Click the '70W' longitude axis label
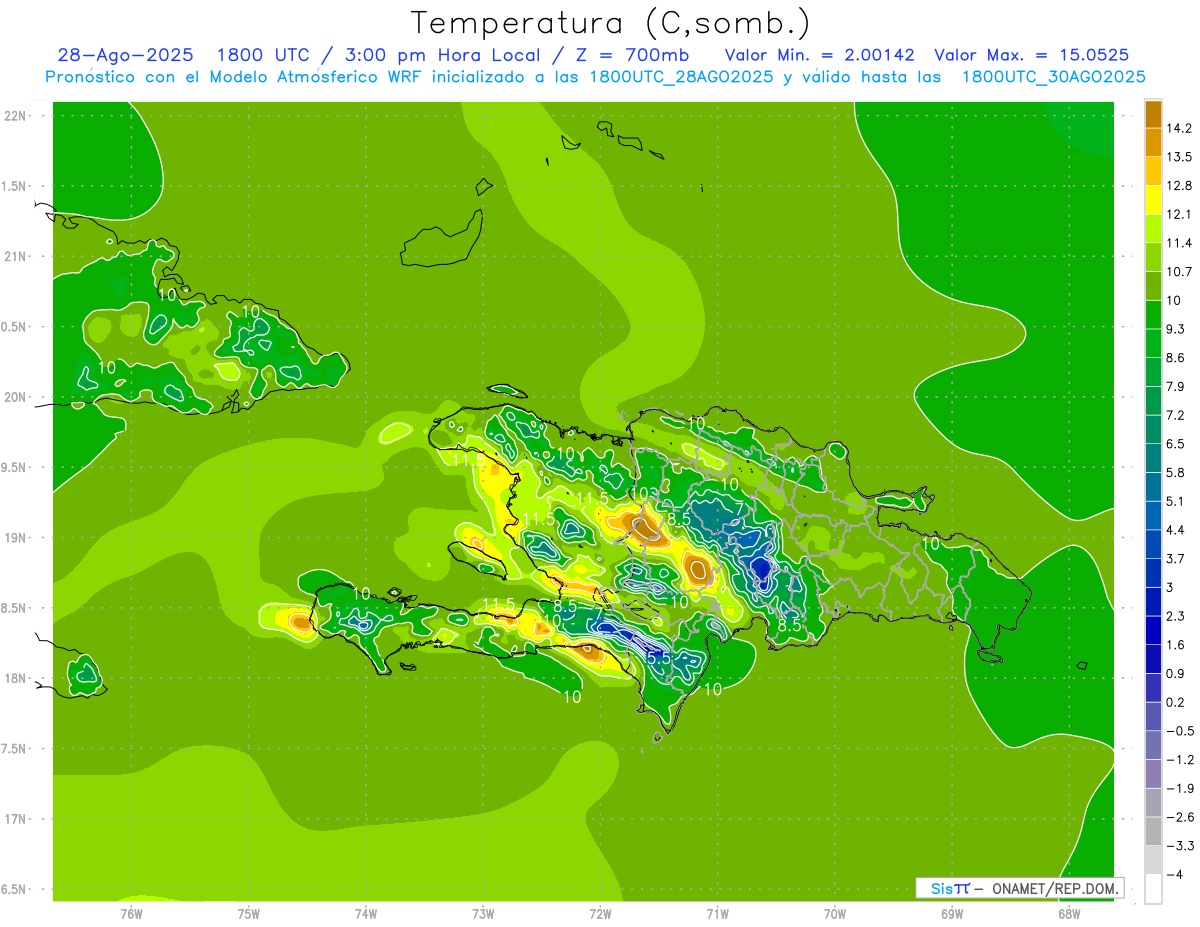This screenshot has height=927, width=1200. pos(835,914)
